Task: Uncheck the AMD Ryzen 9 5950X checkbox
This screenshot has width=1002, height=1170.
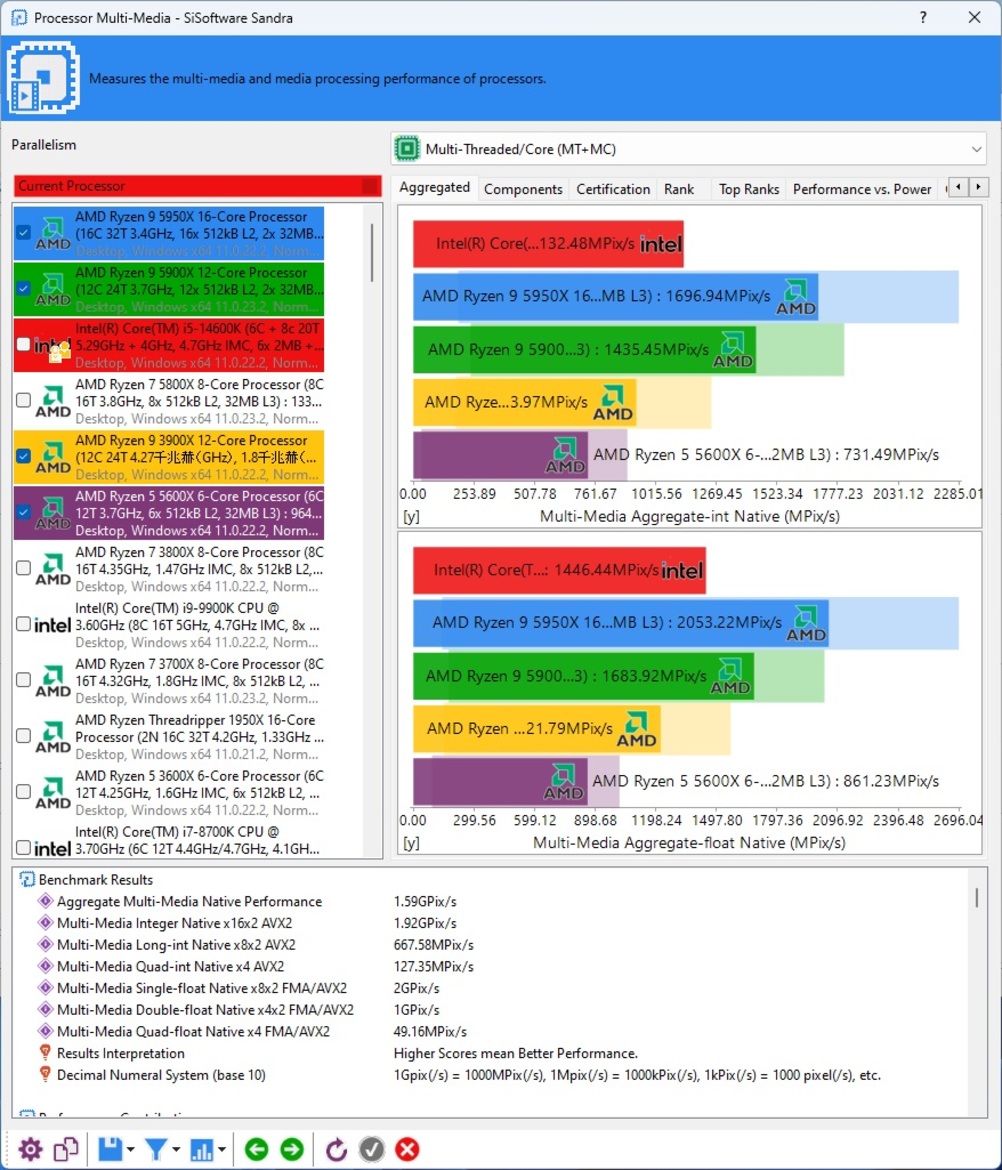Action: (24, 233)
